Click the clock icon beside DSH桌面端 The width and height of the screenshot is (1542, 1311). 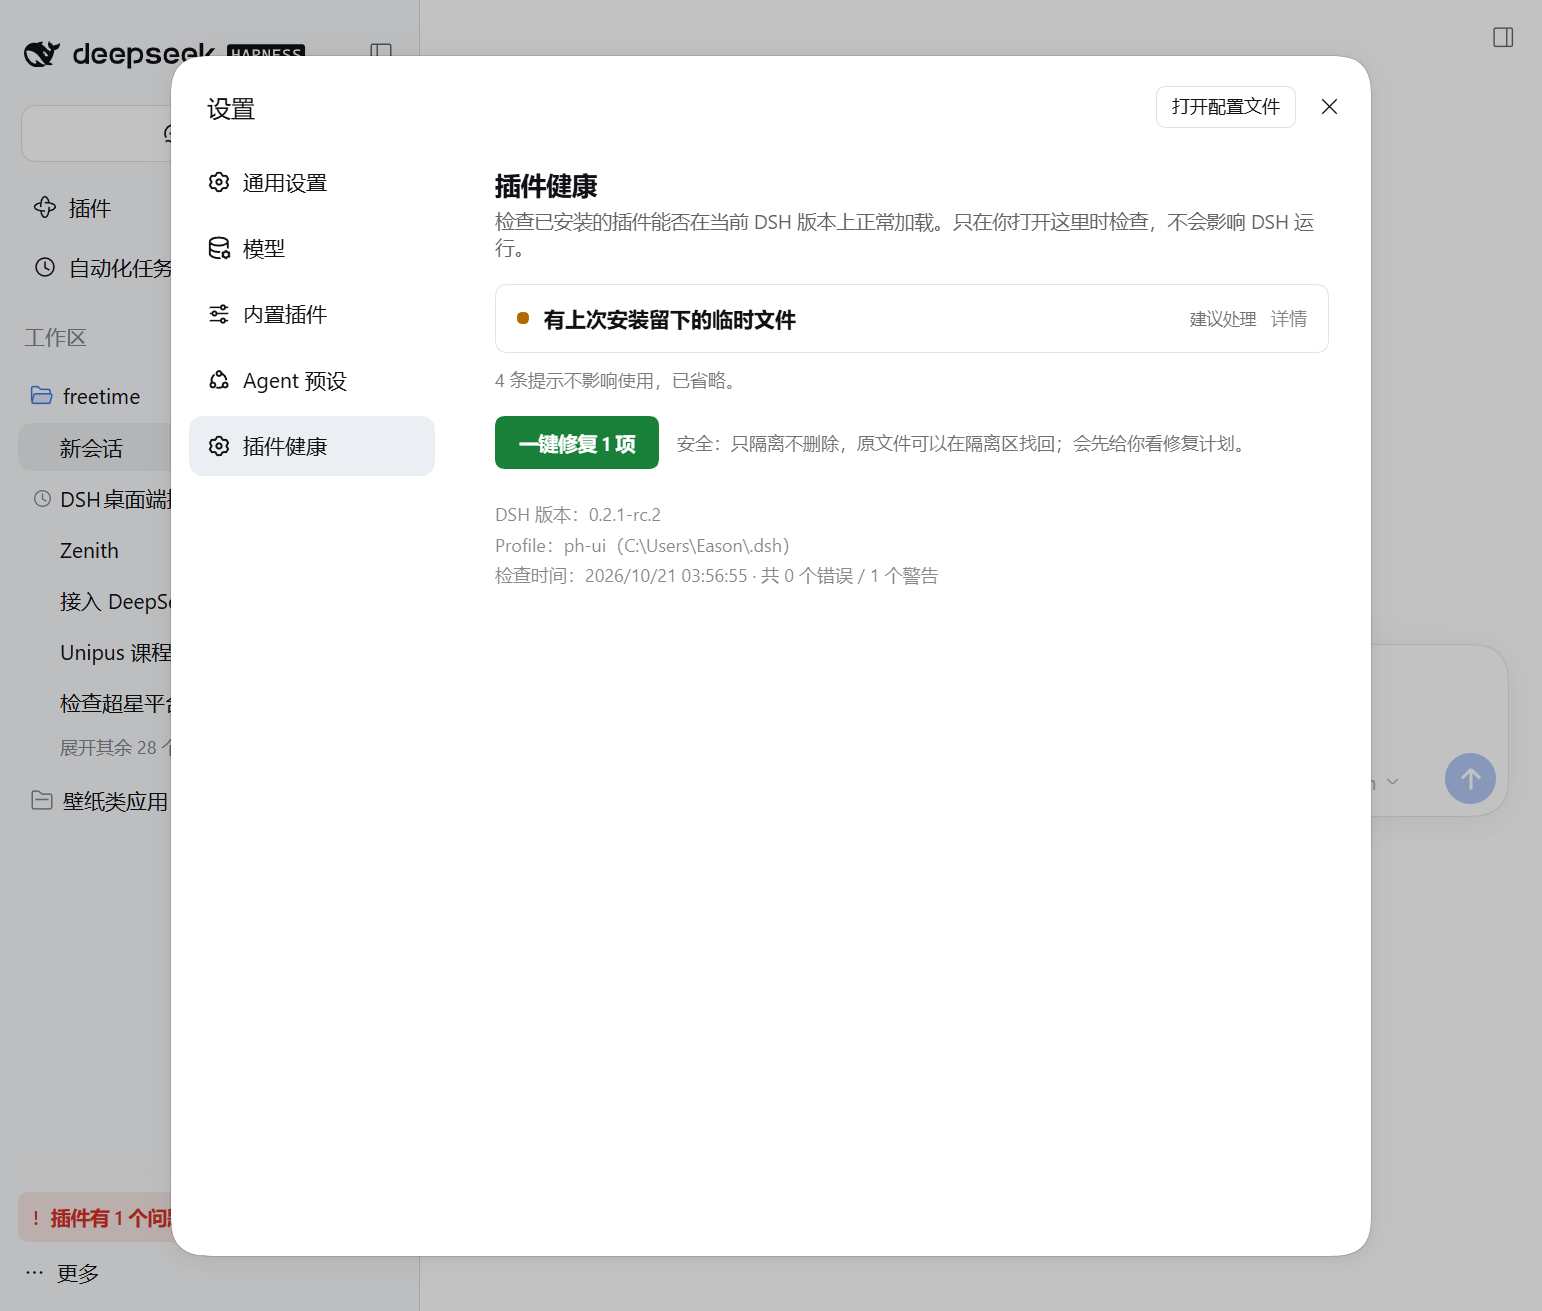42,498
